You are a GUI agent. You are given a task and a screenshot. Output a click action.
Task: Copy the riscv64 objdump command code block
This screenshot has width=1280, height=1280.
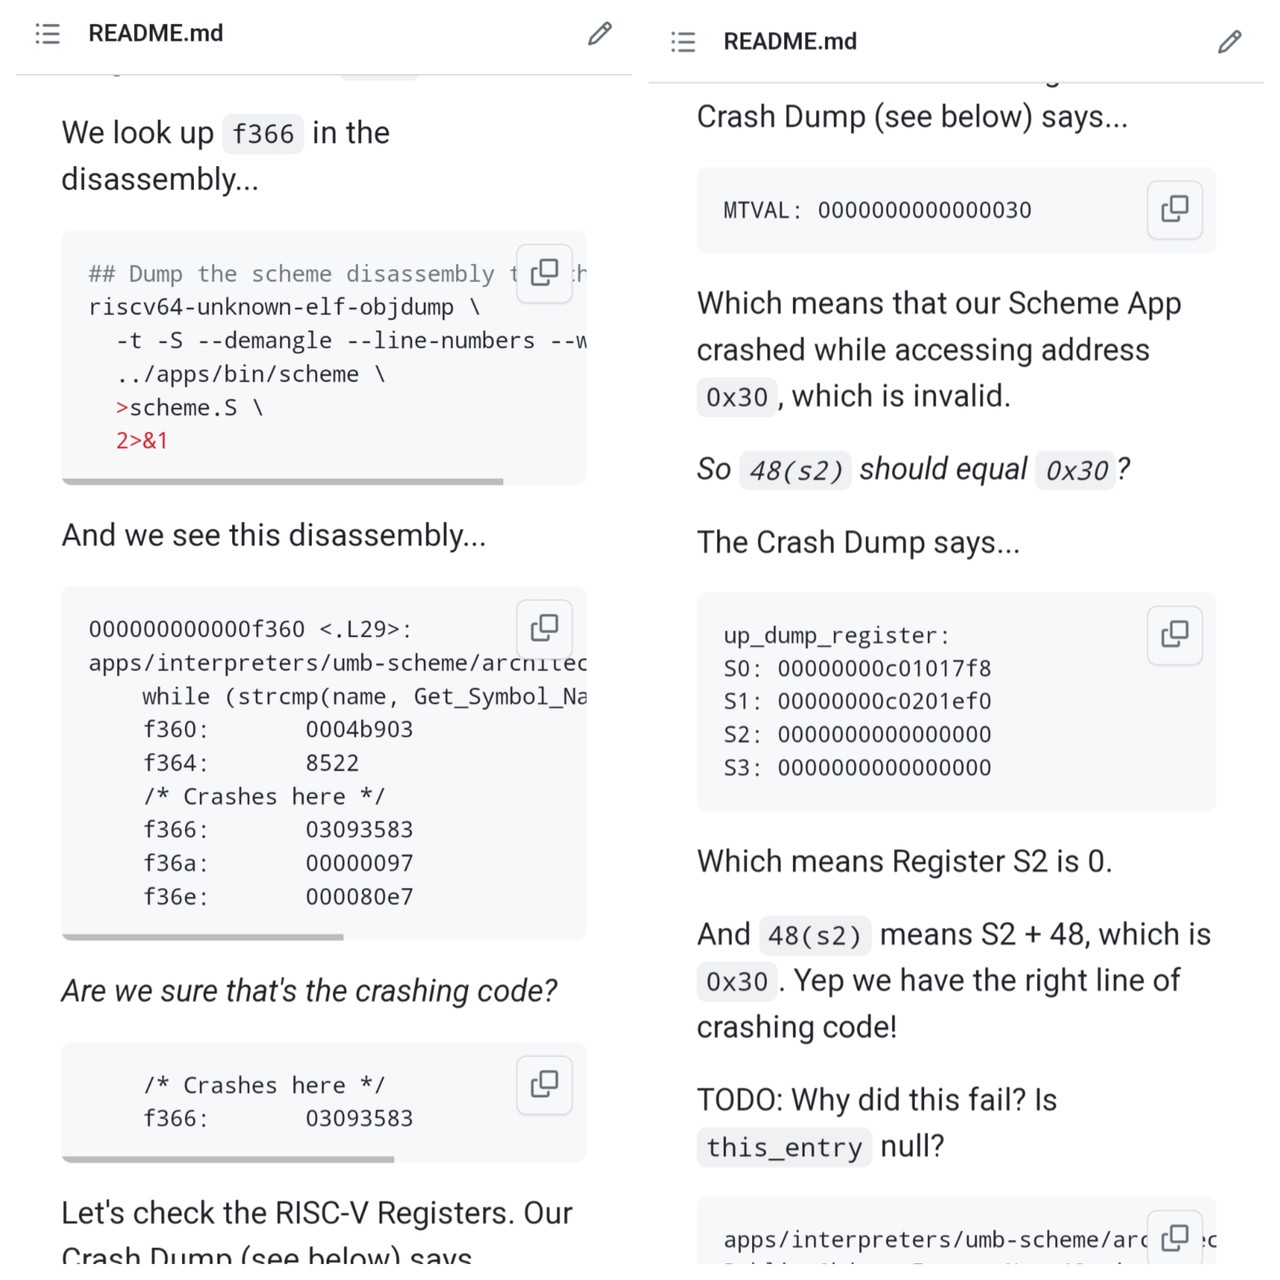point(545,272)
